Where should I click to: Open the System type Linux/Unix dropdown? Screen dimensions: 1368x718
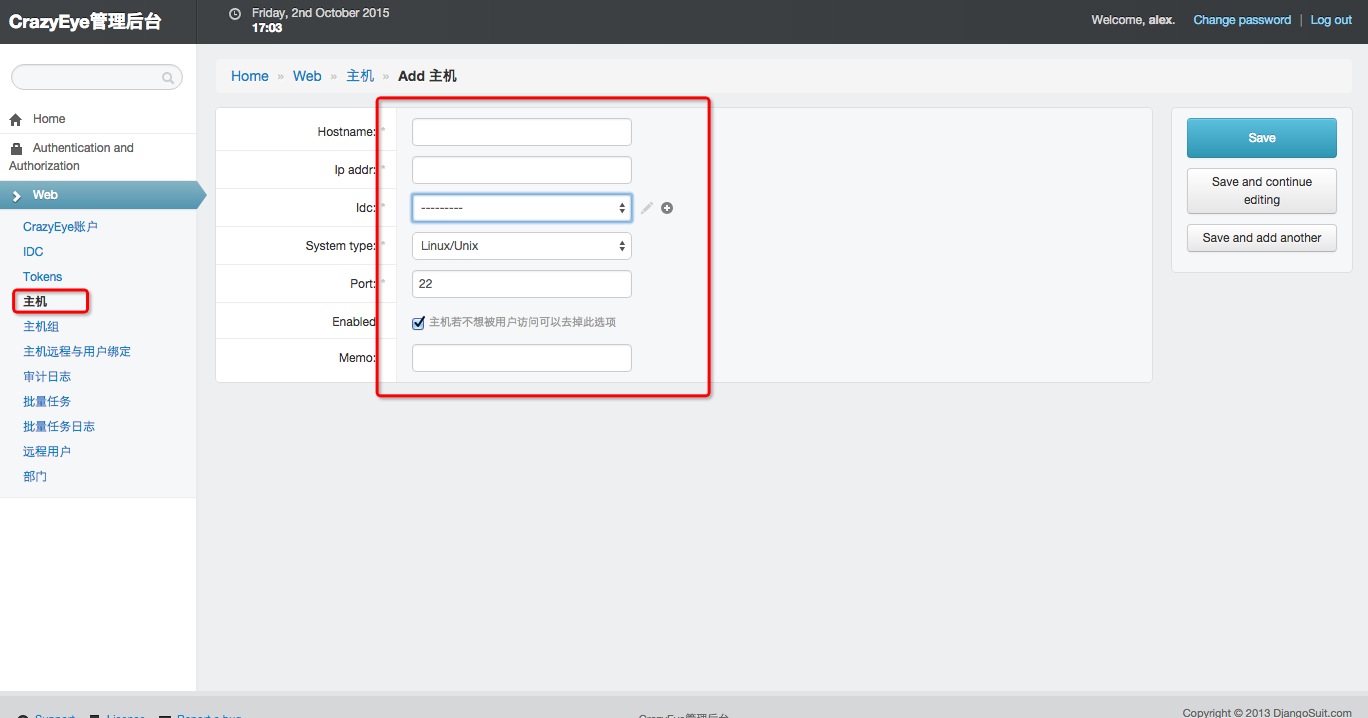point(522,246)
